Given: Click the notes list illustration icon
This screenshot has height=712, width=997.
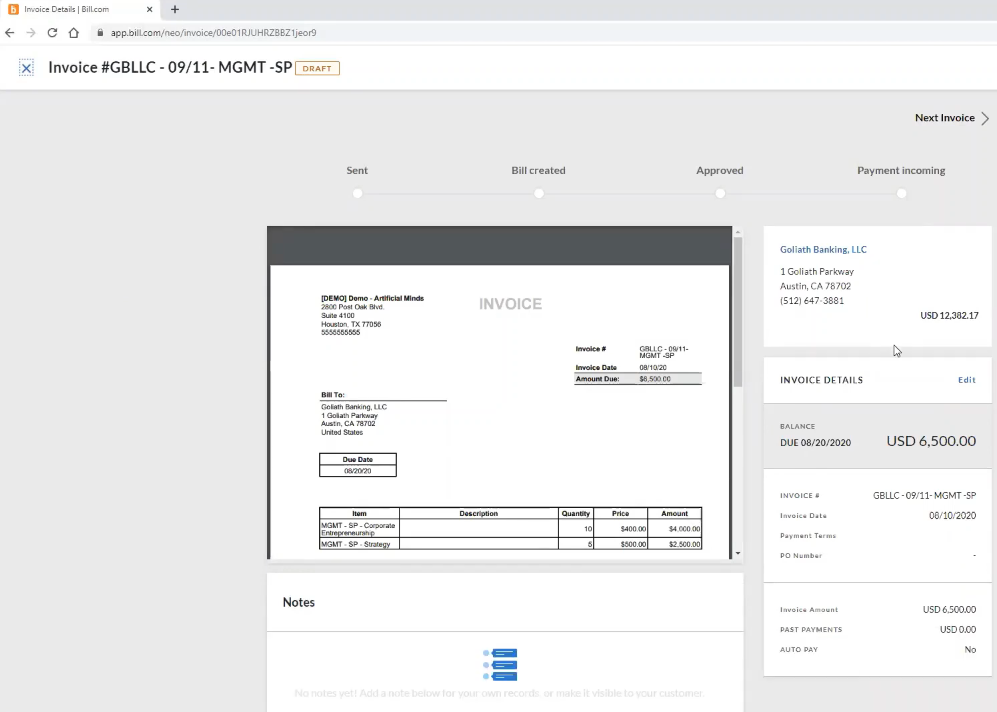Looking at the screenshot, I should pos(500,664).
